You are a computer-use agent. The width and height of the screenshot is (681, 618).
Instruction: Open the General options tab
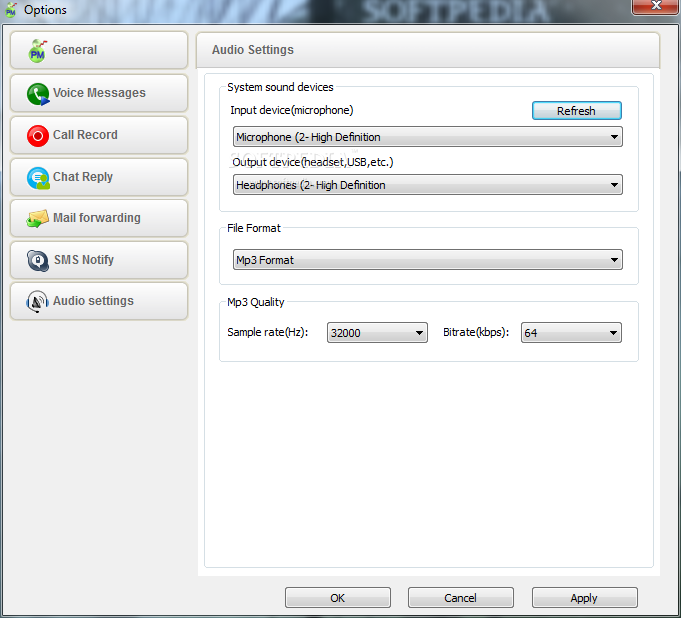pos(99,50)
